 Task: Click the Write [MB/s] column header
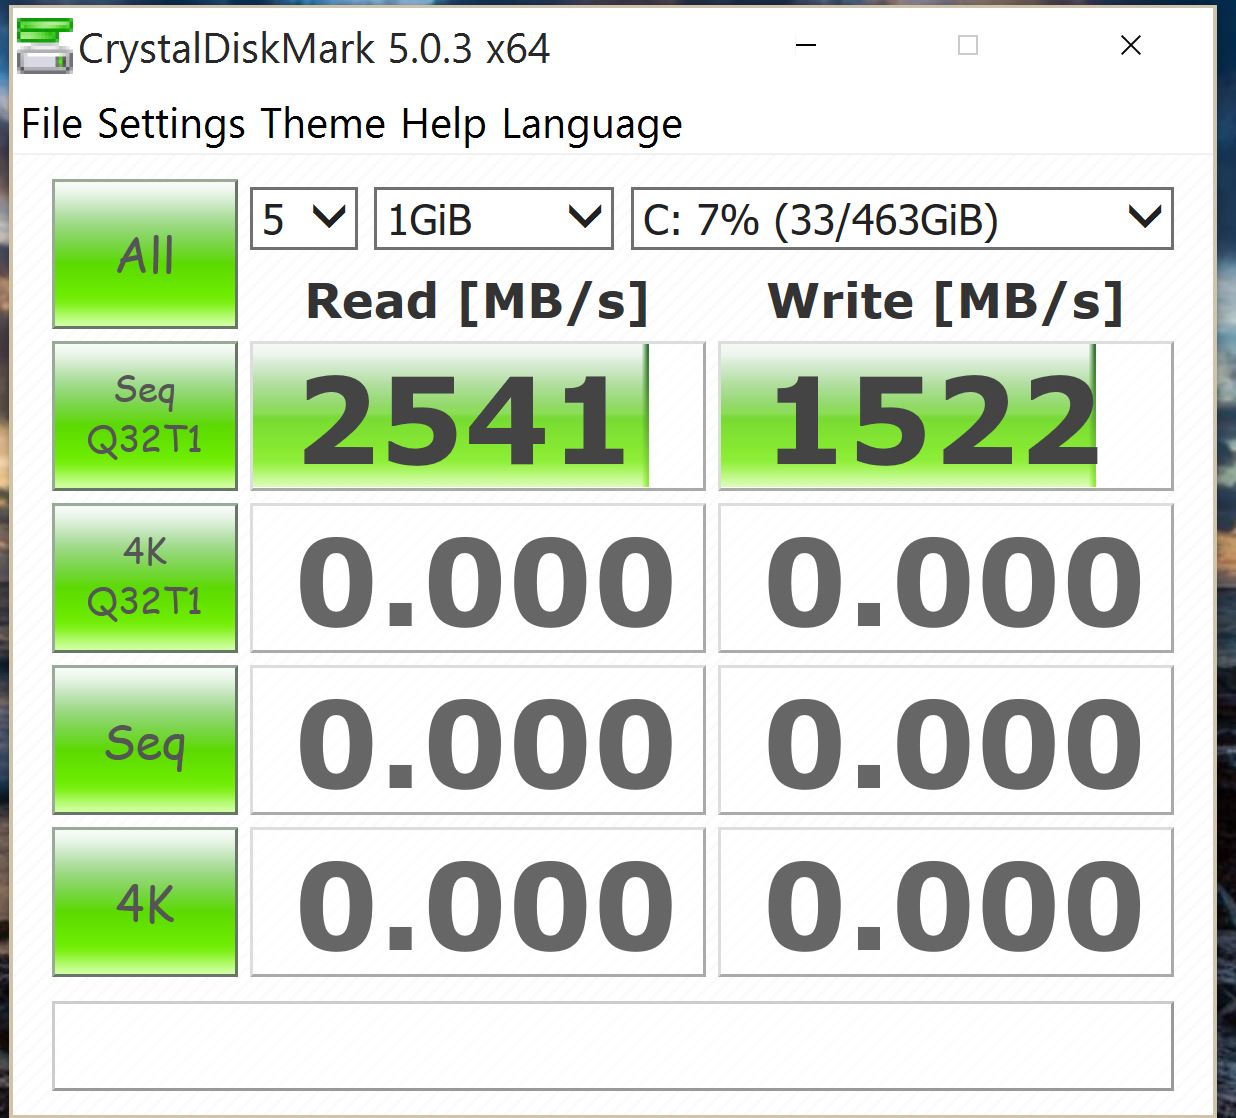pos(945,301)
